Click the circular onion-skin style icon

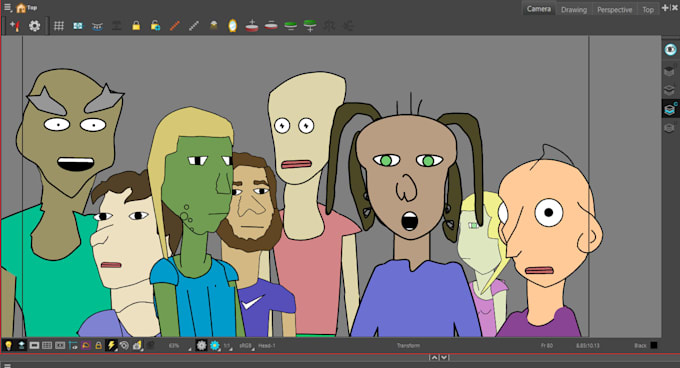click(x=124, y=345)
